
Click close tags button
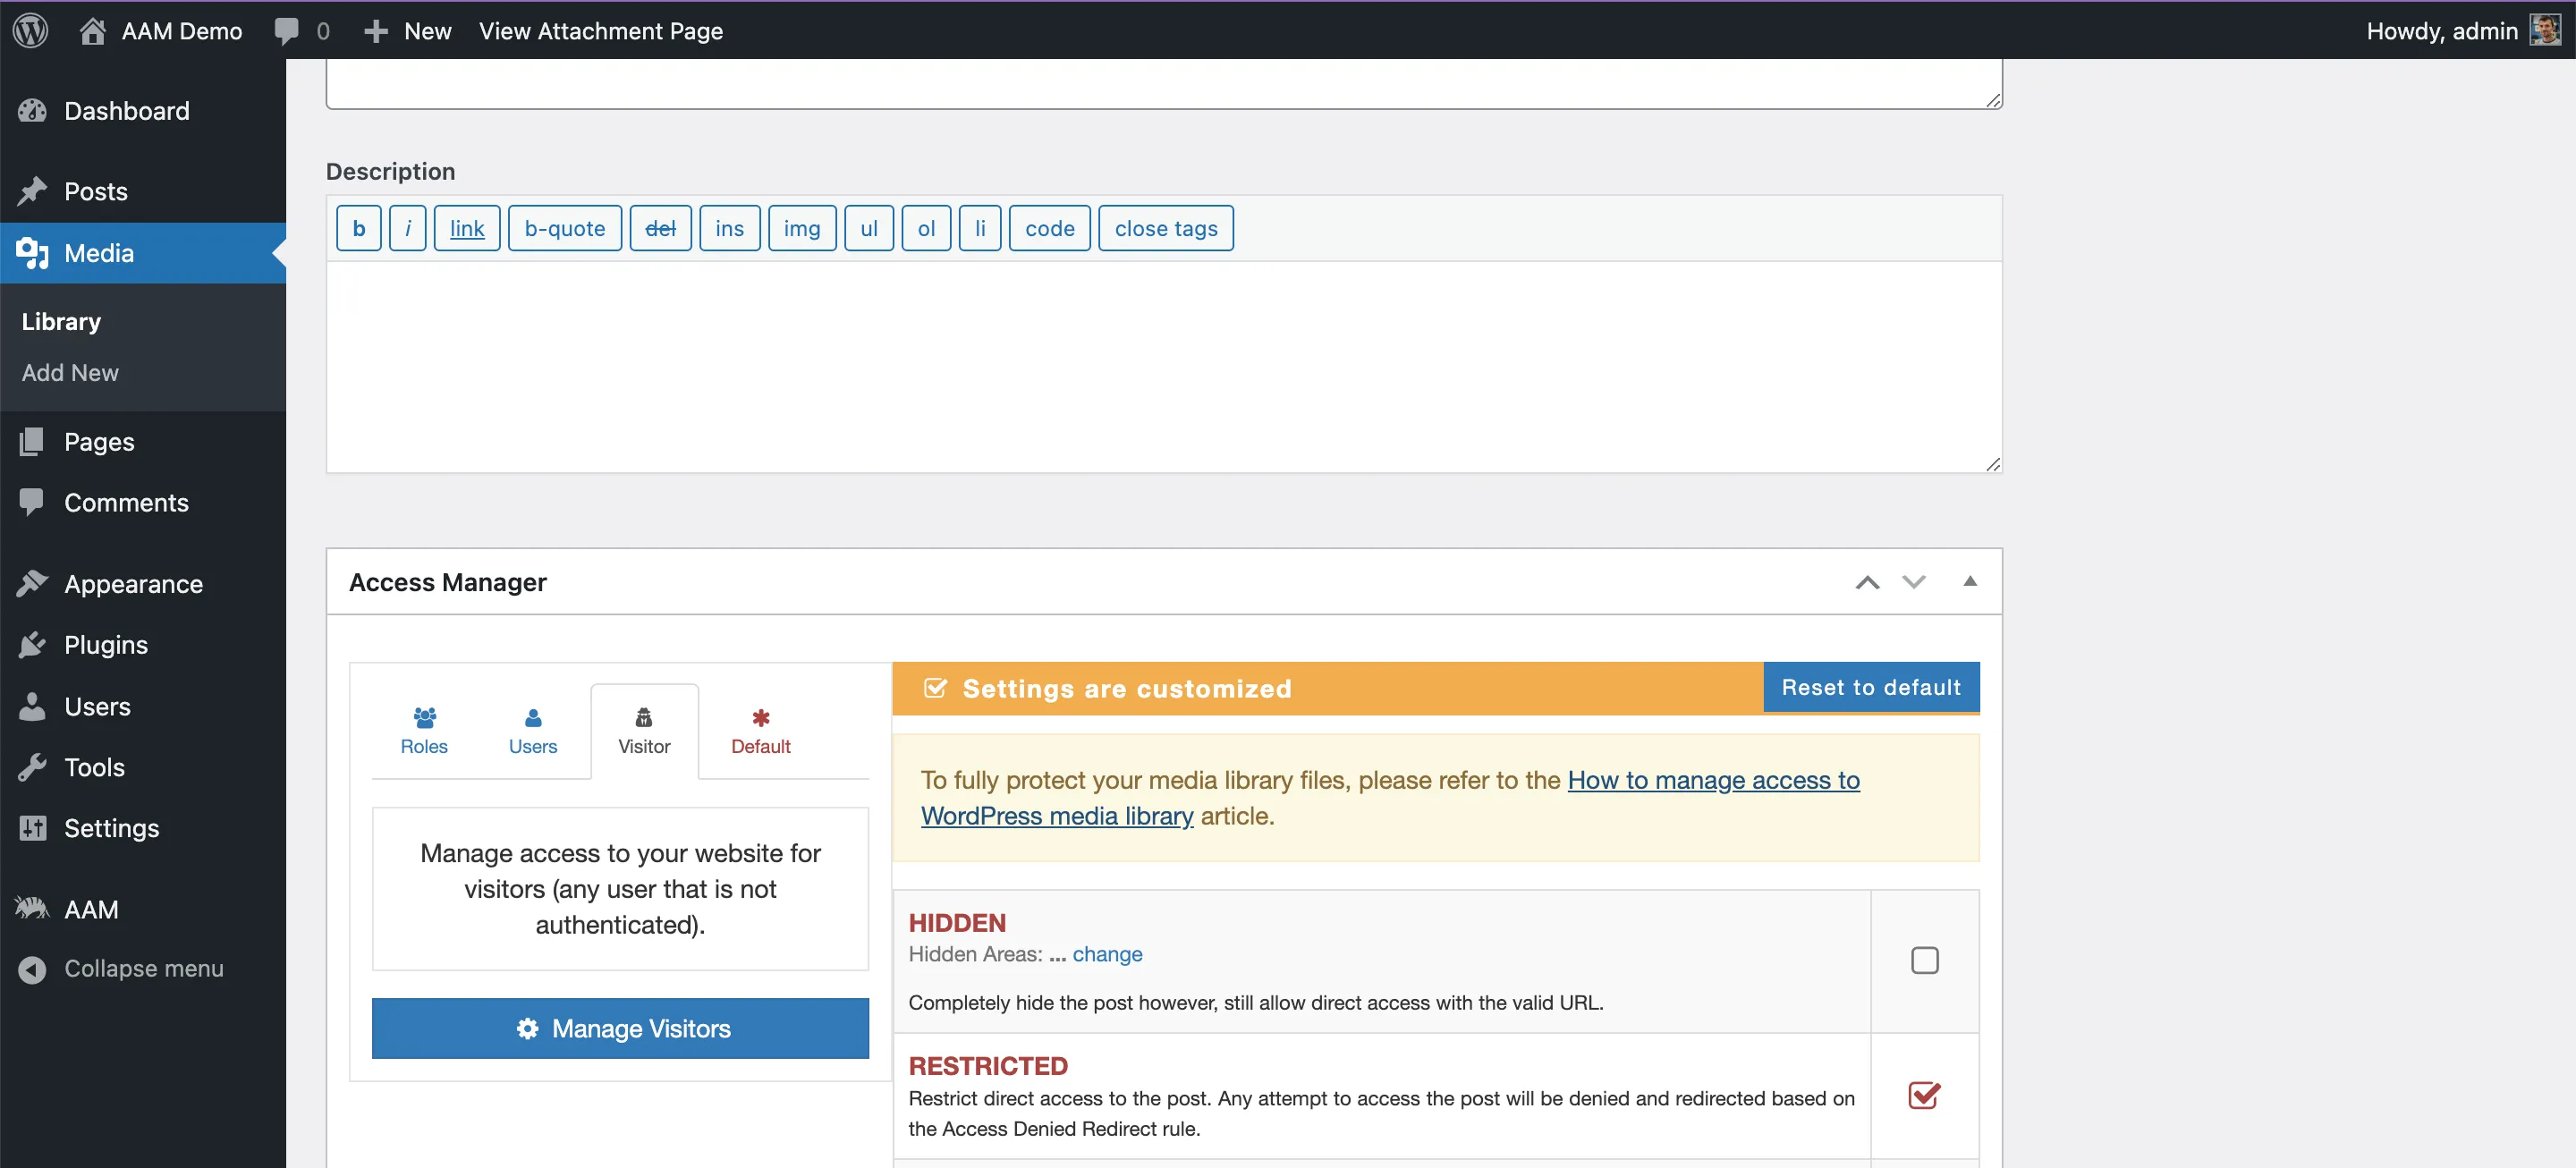point(1166,228)
